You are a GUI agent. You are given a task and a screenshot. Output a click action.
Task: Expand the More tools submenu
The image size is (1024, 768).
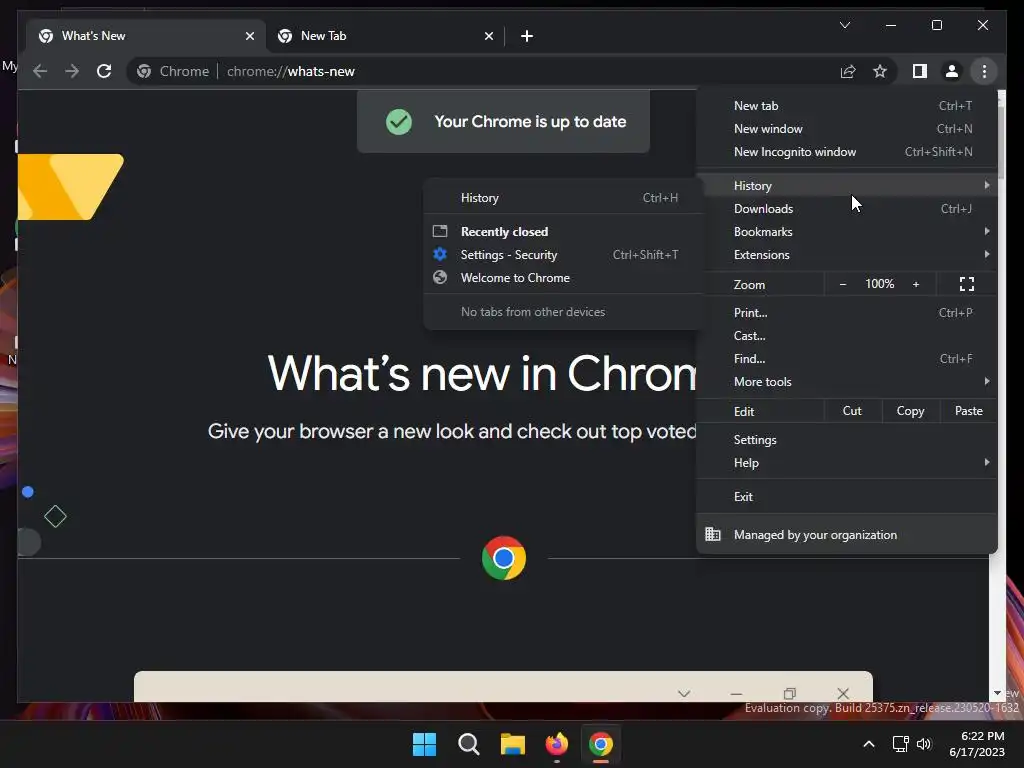click(x=846, y=381)
